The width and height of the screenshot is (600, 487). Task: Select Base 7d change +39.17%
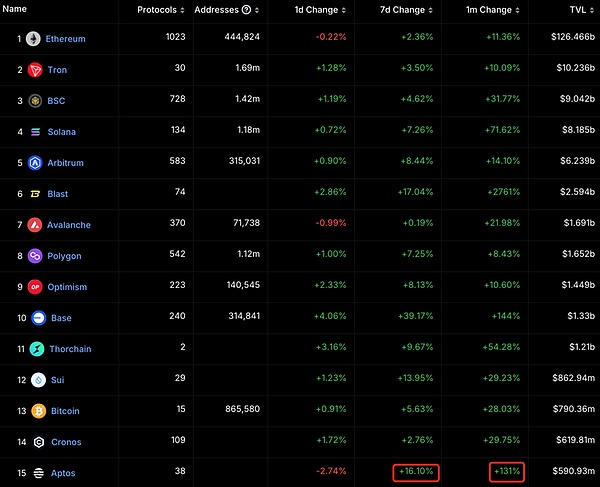pyautogui.click(x=416, y=316)
